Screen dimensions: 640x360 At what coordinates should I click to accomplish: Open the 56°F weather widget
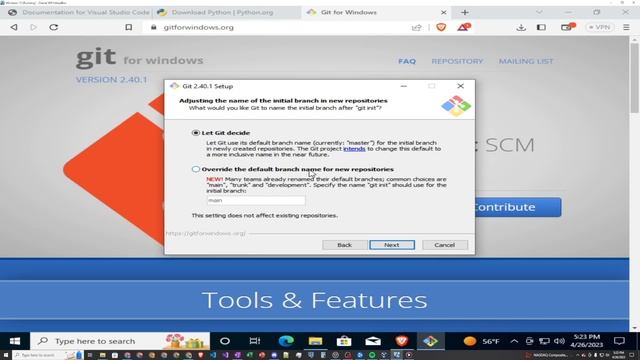tap(482, 341)
